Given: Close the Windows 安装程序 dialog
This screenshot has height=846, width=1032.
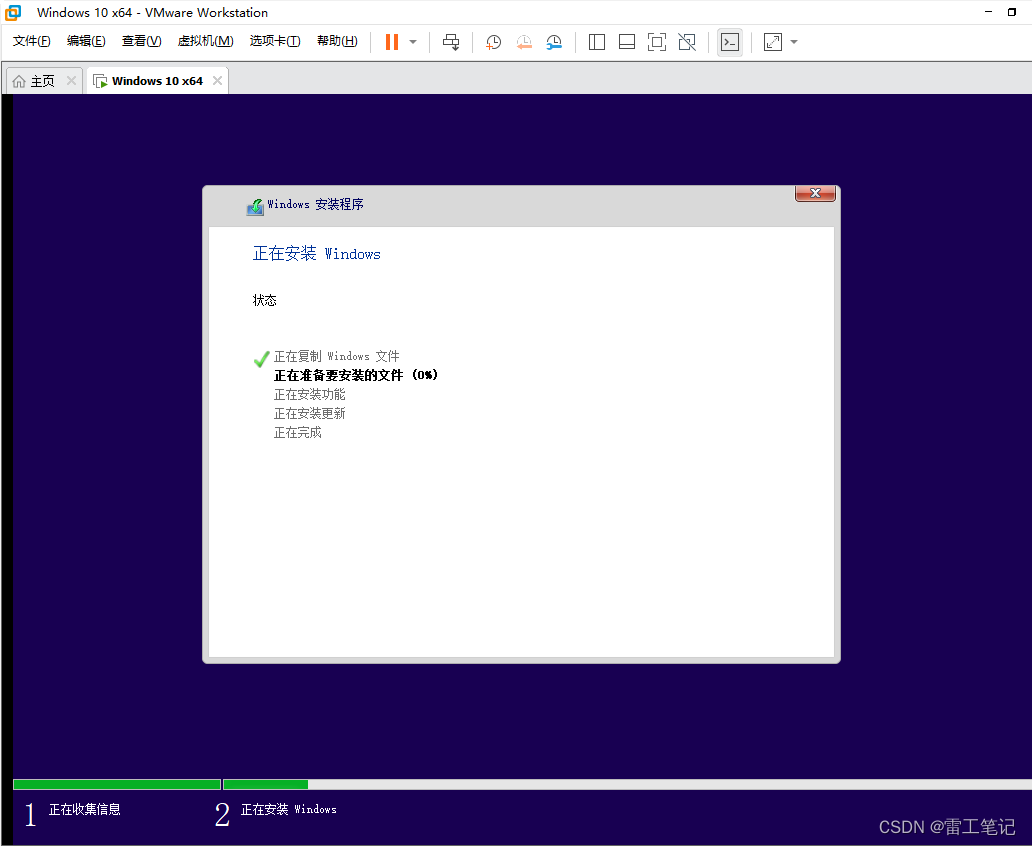Looking at the screenshot, I should pyautogui.click(x=815, y=193).
